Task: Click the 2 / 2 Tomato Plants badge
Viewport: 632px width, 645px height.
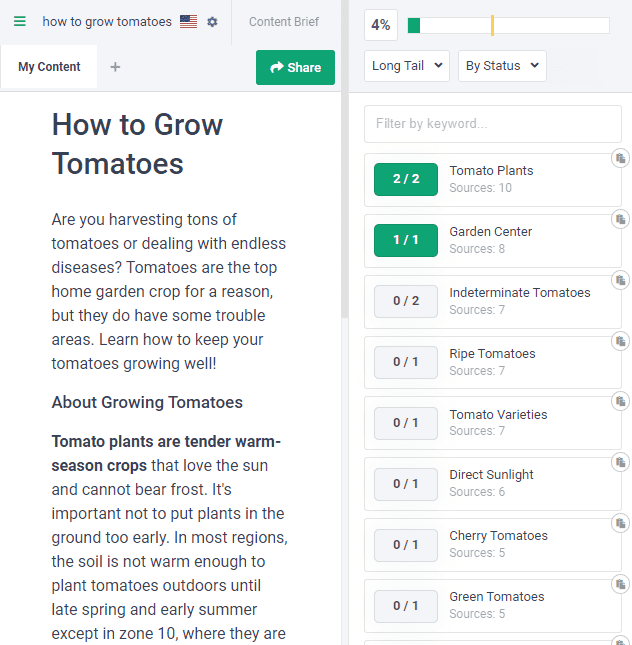Action: (x=406, y=179)
